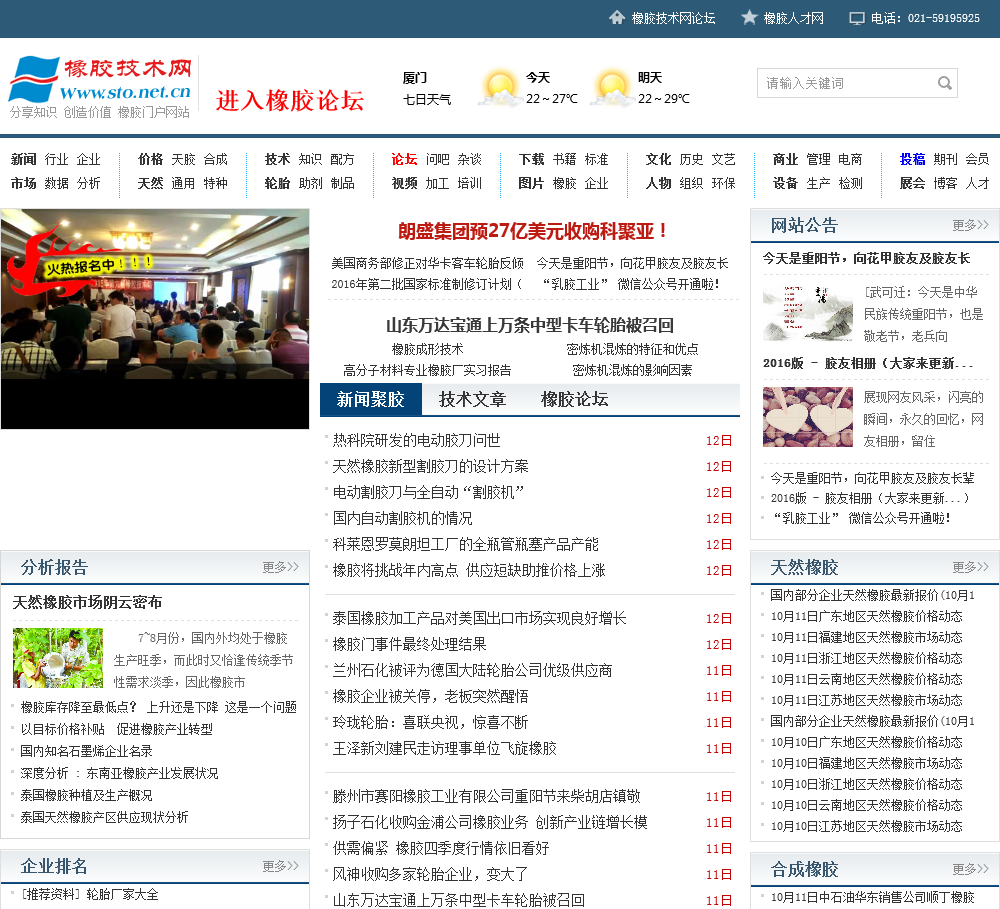
Task: Open the conference photo banner 火热报名中
Action: pos(155,319)
